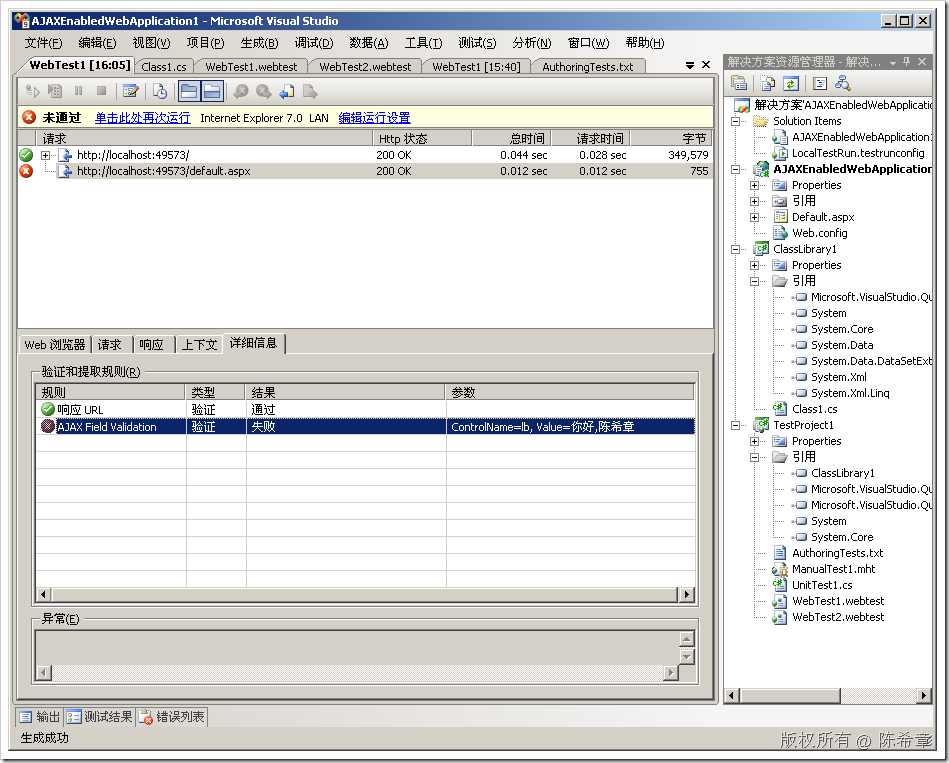Open the 上下文 tab
Image resolution: width=949 pixels, height=763 pixels.
pyautogui.click(x=199, y=345)
